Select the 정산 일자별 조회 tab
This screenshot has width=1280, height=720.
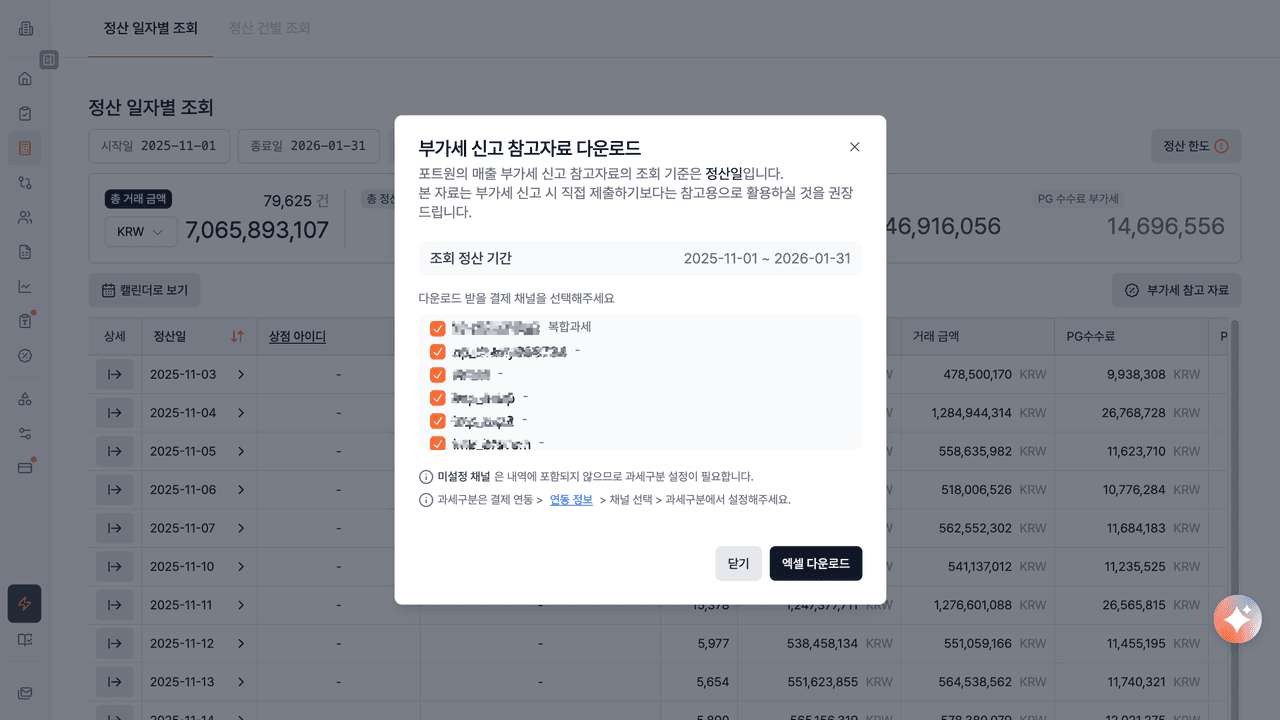(x=150, y=28)
